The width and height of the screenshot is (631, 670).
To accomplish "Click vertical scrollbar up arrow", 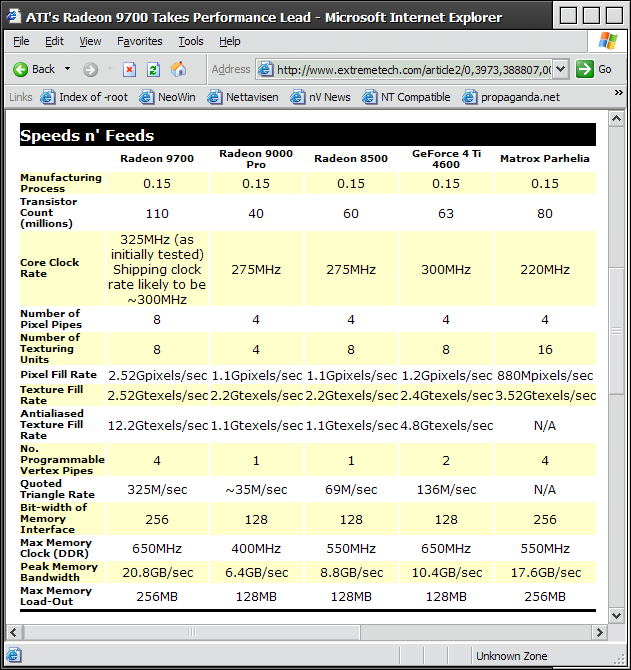I will click(616, 118).
